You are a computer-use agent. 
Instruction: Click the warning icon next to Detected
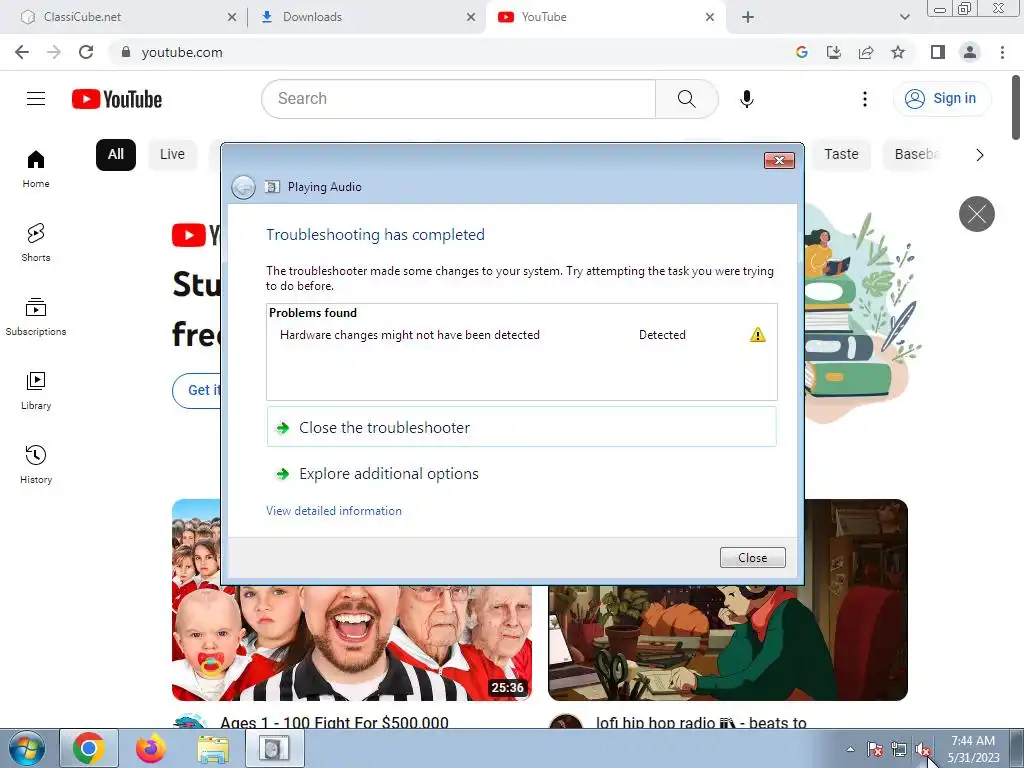[x=758, y=335]
